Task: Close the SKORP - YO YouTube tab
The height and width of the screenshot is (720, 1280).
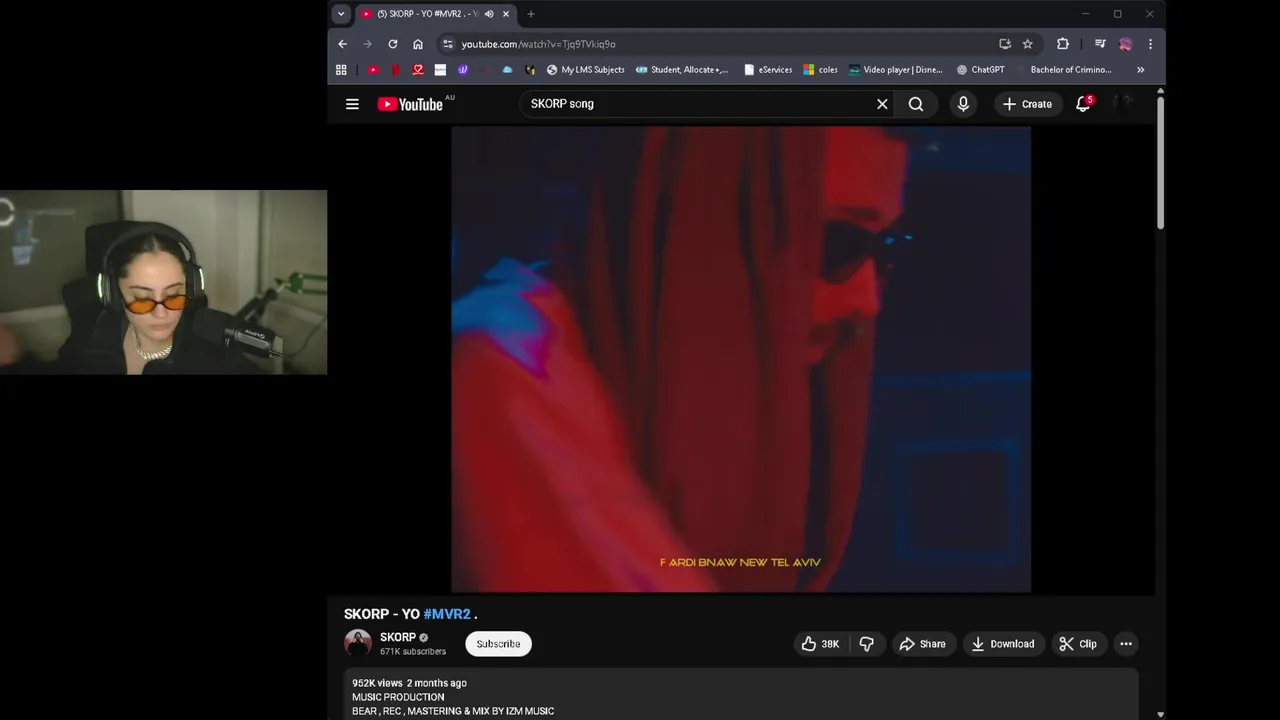Action: (505, 14)
